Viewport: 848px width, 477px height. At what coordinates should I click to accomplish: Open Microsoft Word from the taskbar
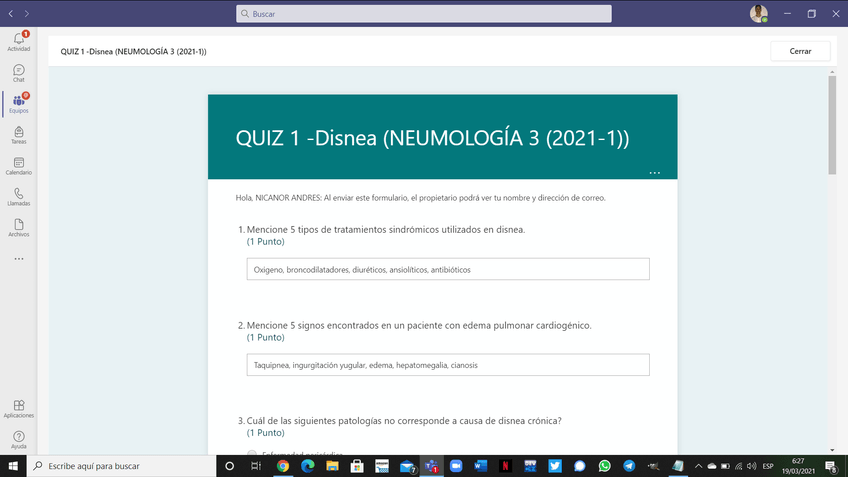click(x=480, y=466)
